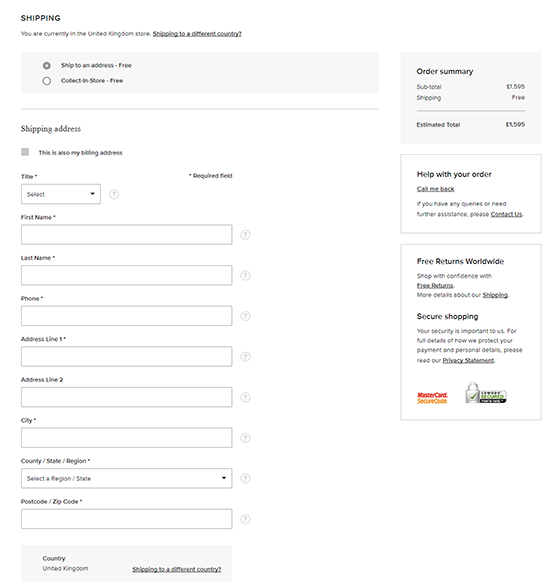Image resolution: width=560 pixels, height=583 pixels.
Task: Click the help icon next to Title
Action: 114,194
